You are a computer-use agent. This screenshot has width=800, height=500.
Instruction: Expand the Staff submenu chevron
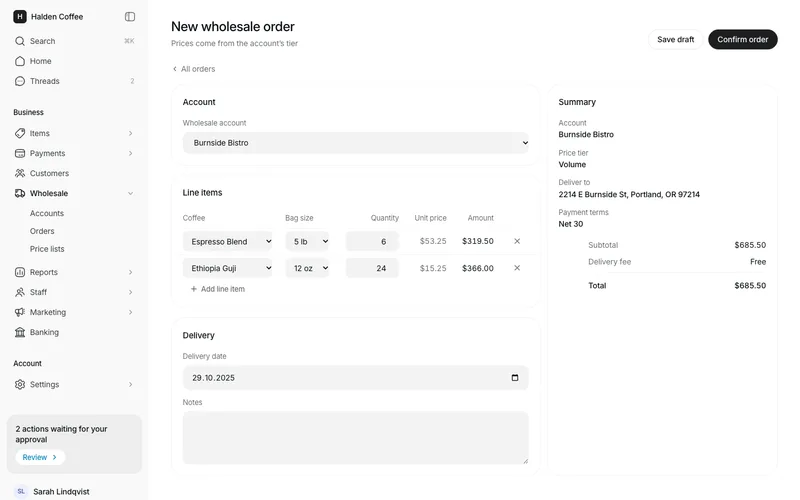coord(131,292)
